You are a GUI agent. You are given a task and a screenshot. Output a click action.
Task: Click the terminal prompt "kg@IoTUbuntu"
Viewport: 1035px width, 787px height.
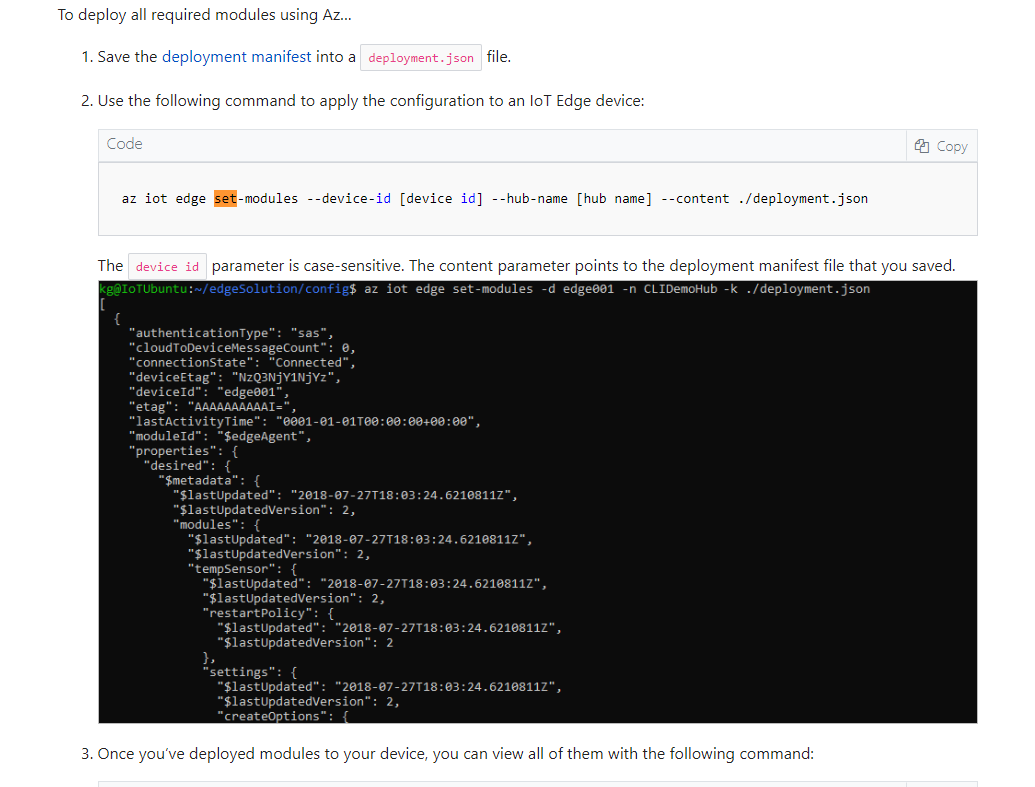[143, 289]
